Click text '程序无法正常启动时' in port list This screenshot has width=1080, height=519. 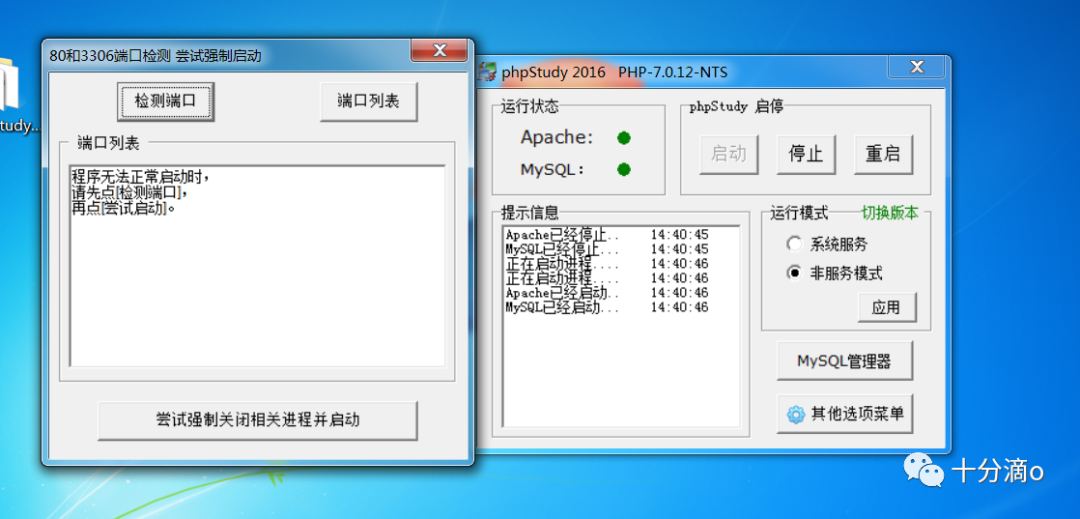tap(140, 177)
